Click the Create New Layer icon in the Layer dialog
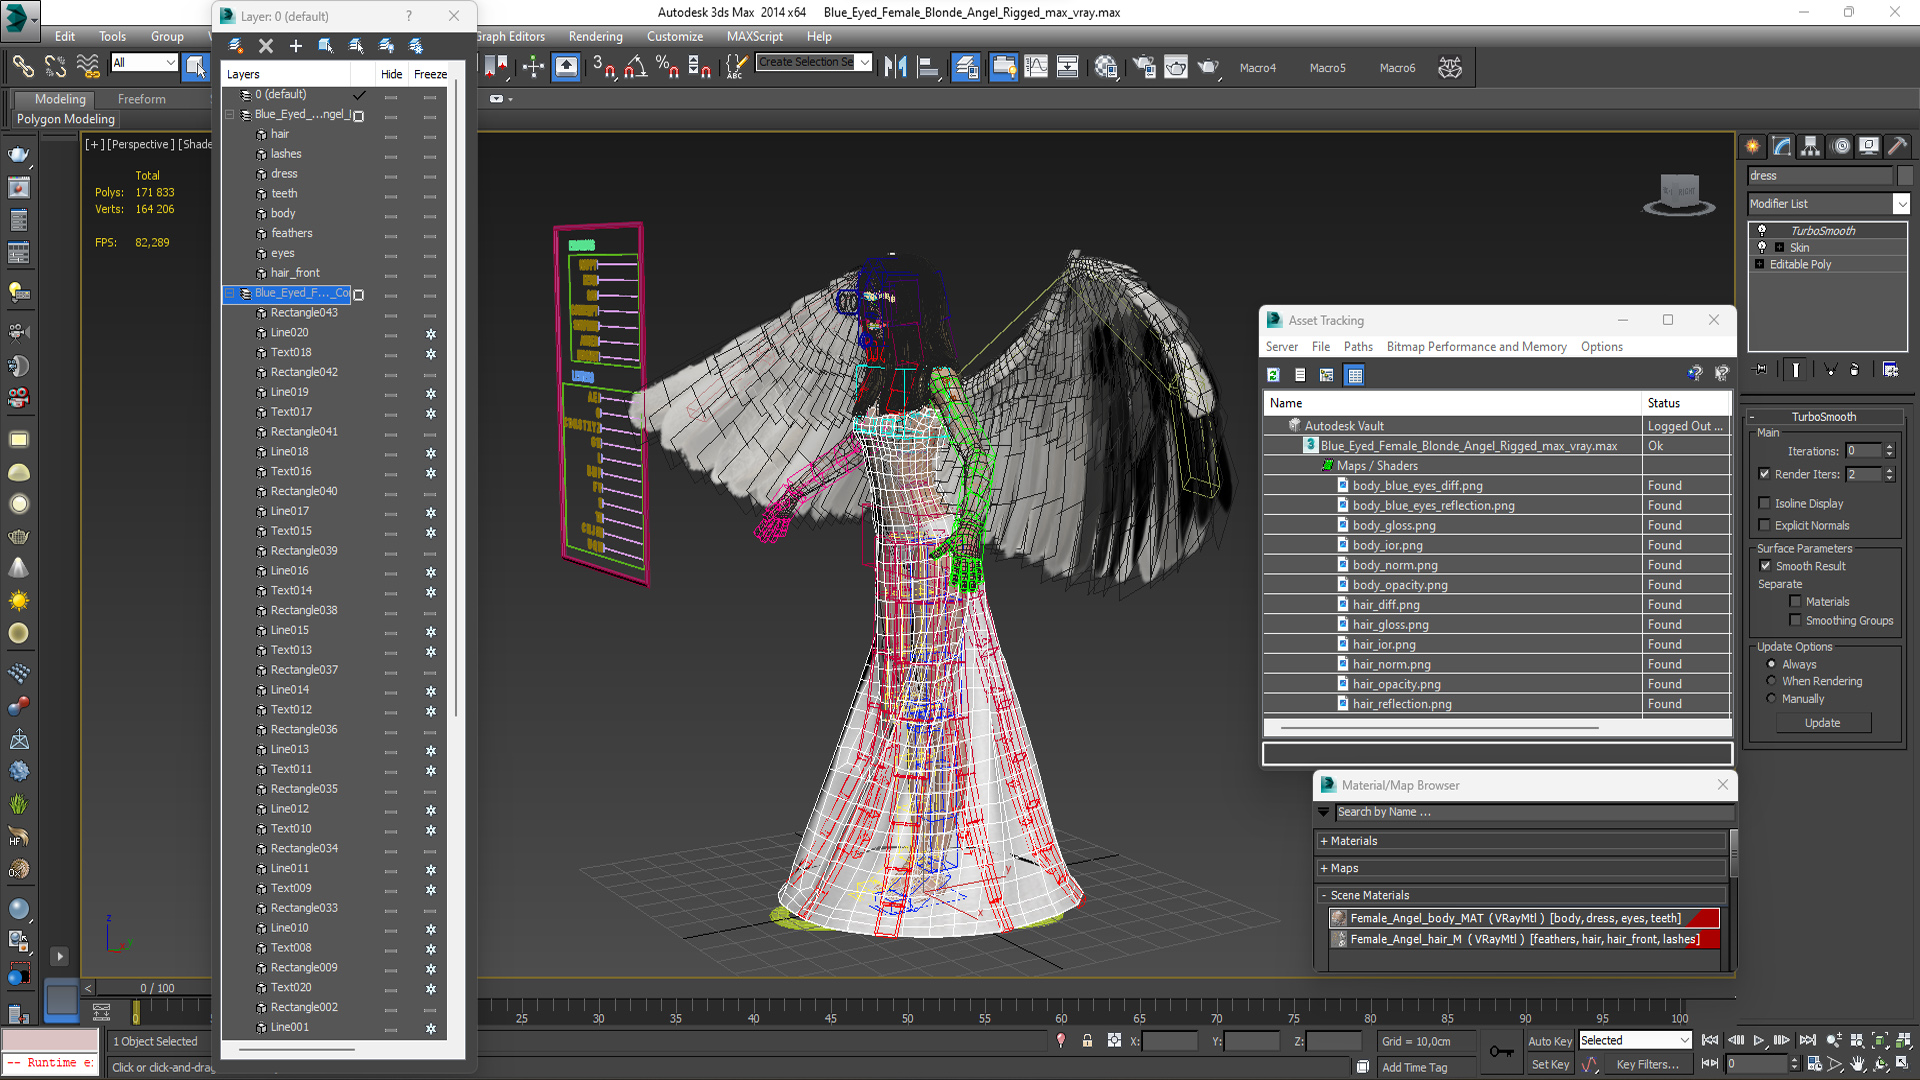Viewport: 1920px width, 1080px height. pyautogui.click(x=235, y=46)
